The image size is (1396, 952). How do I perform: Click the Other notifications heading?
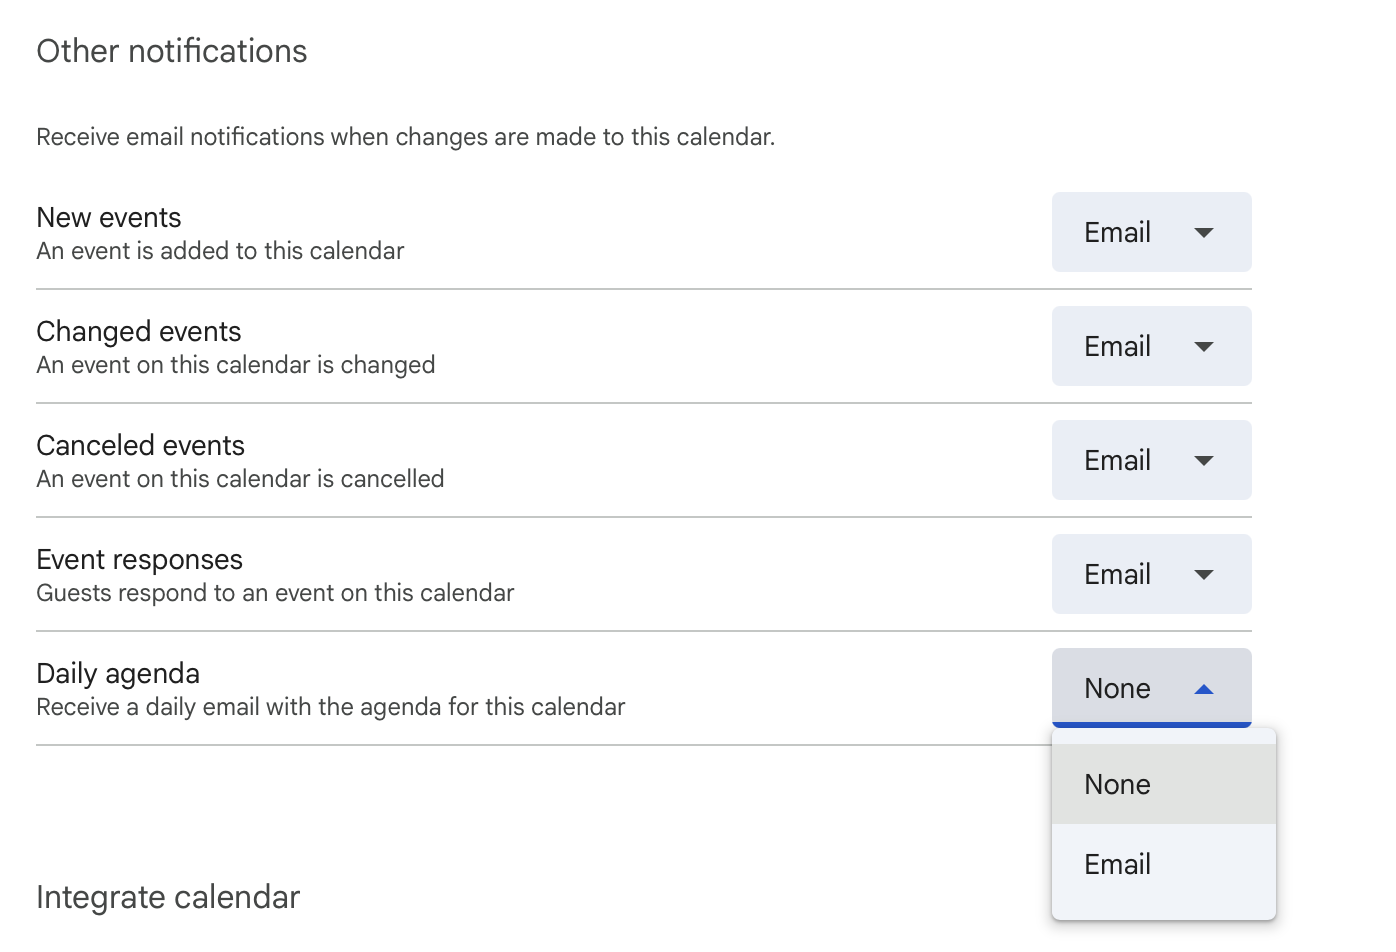coord(172,51)
